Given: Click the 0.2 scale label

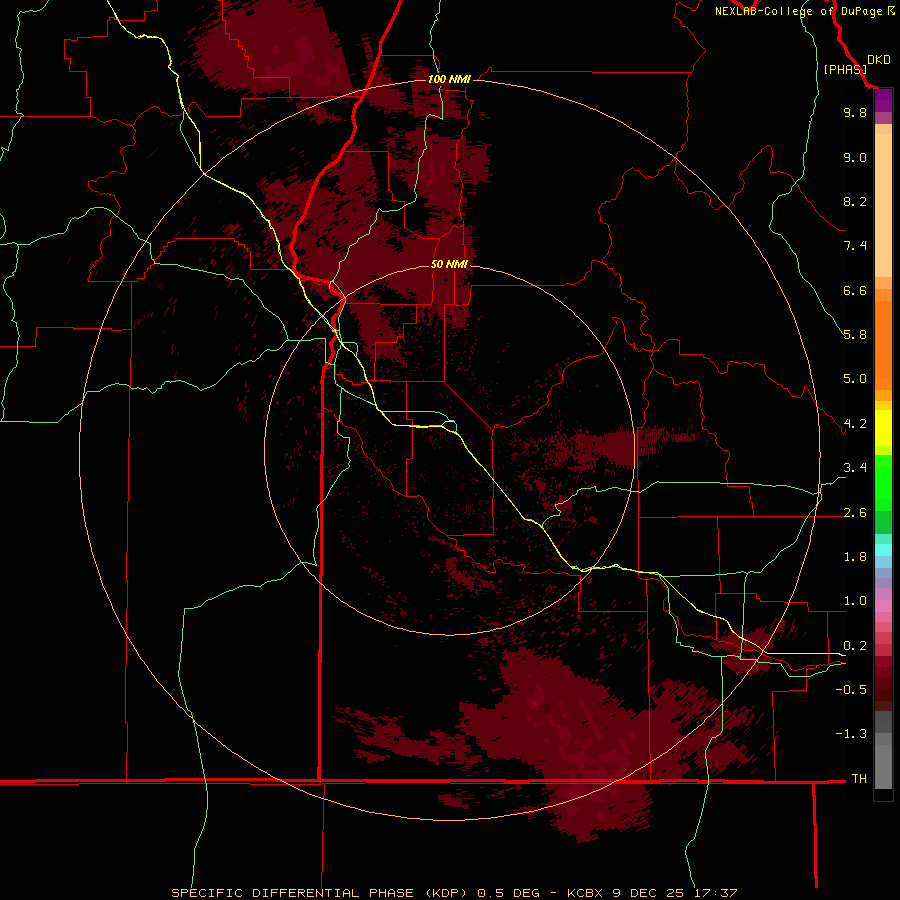Looking at the screenshot, I should point(855,646).
